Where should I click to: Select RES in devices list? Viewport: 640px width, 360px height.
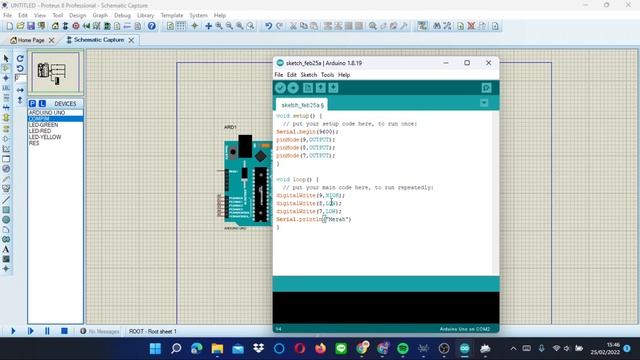56,143
